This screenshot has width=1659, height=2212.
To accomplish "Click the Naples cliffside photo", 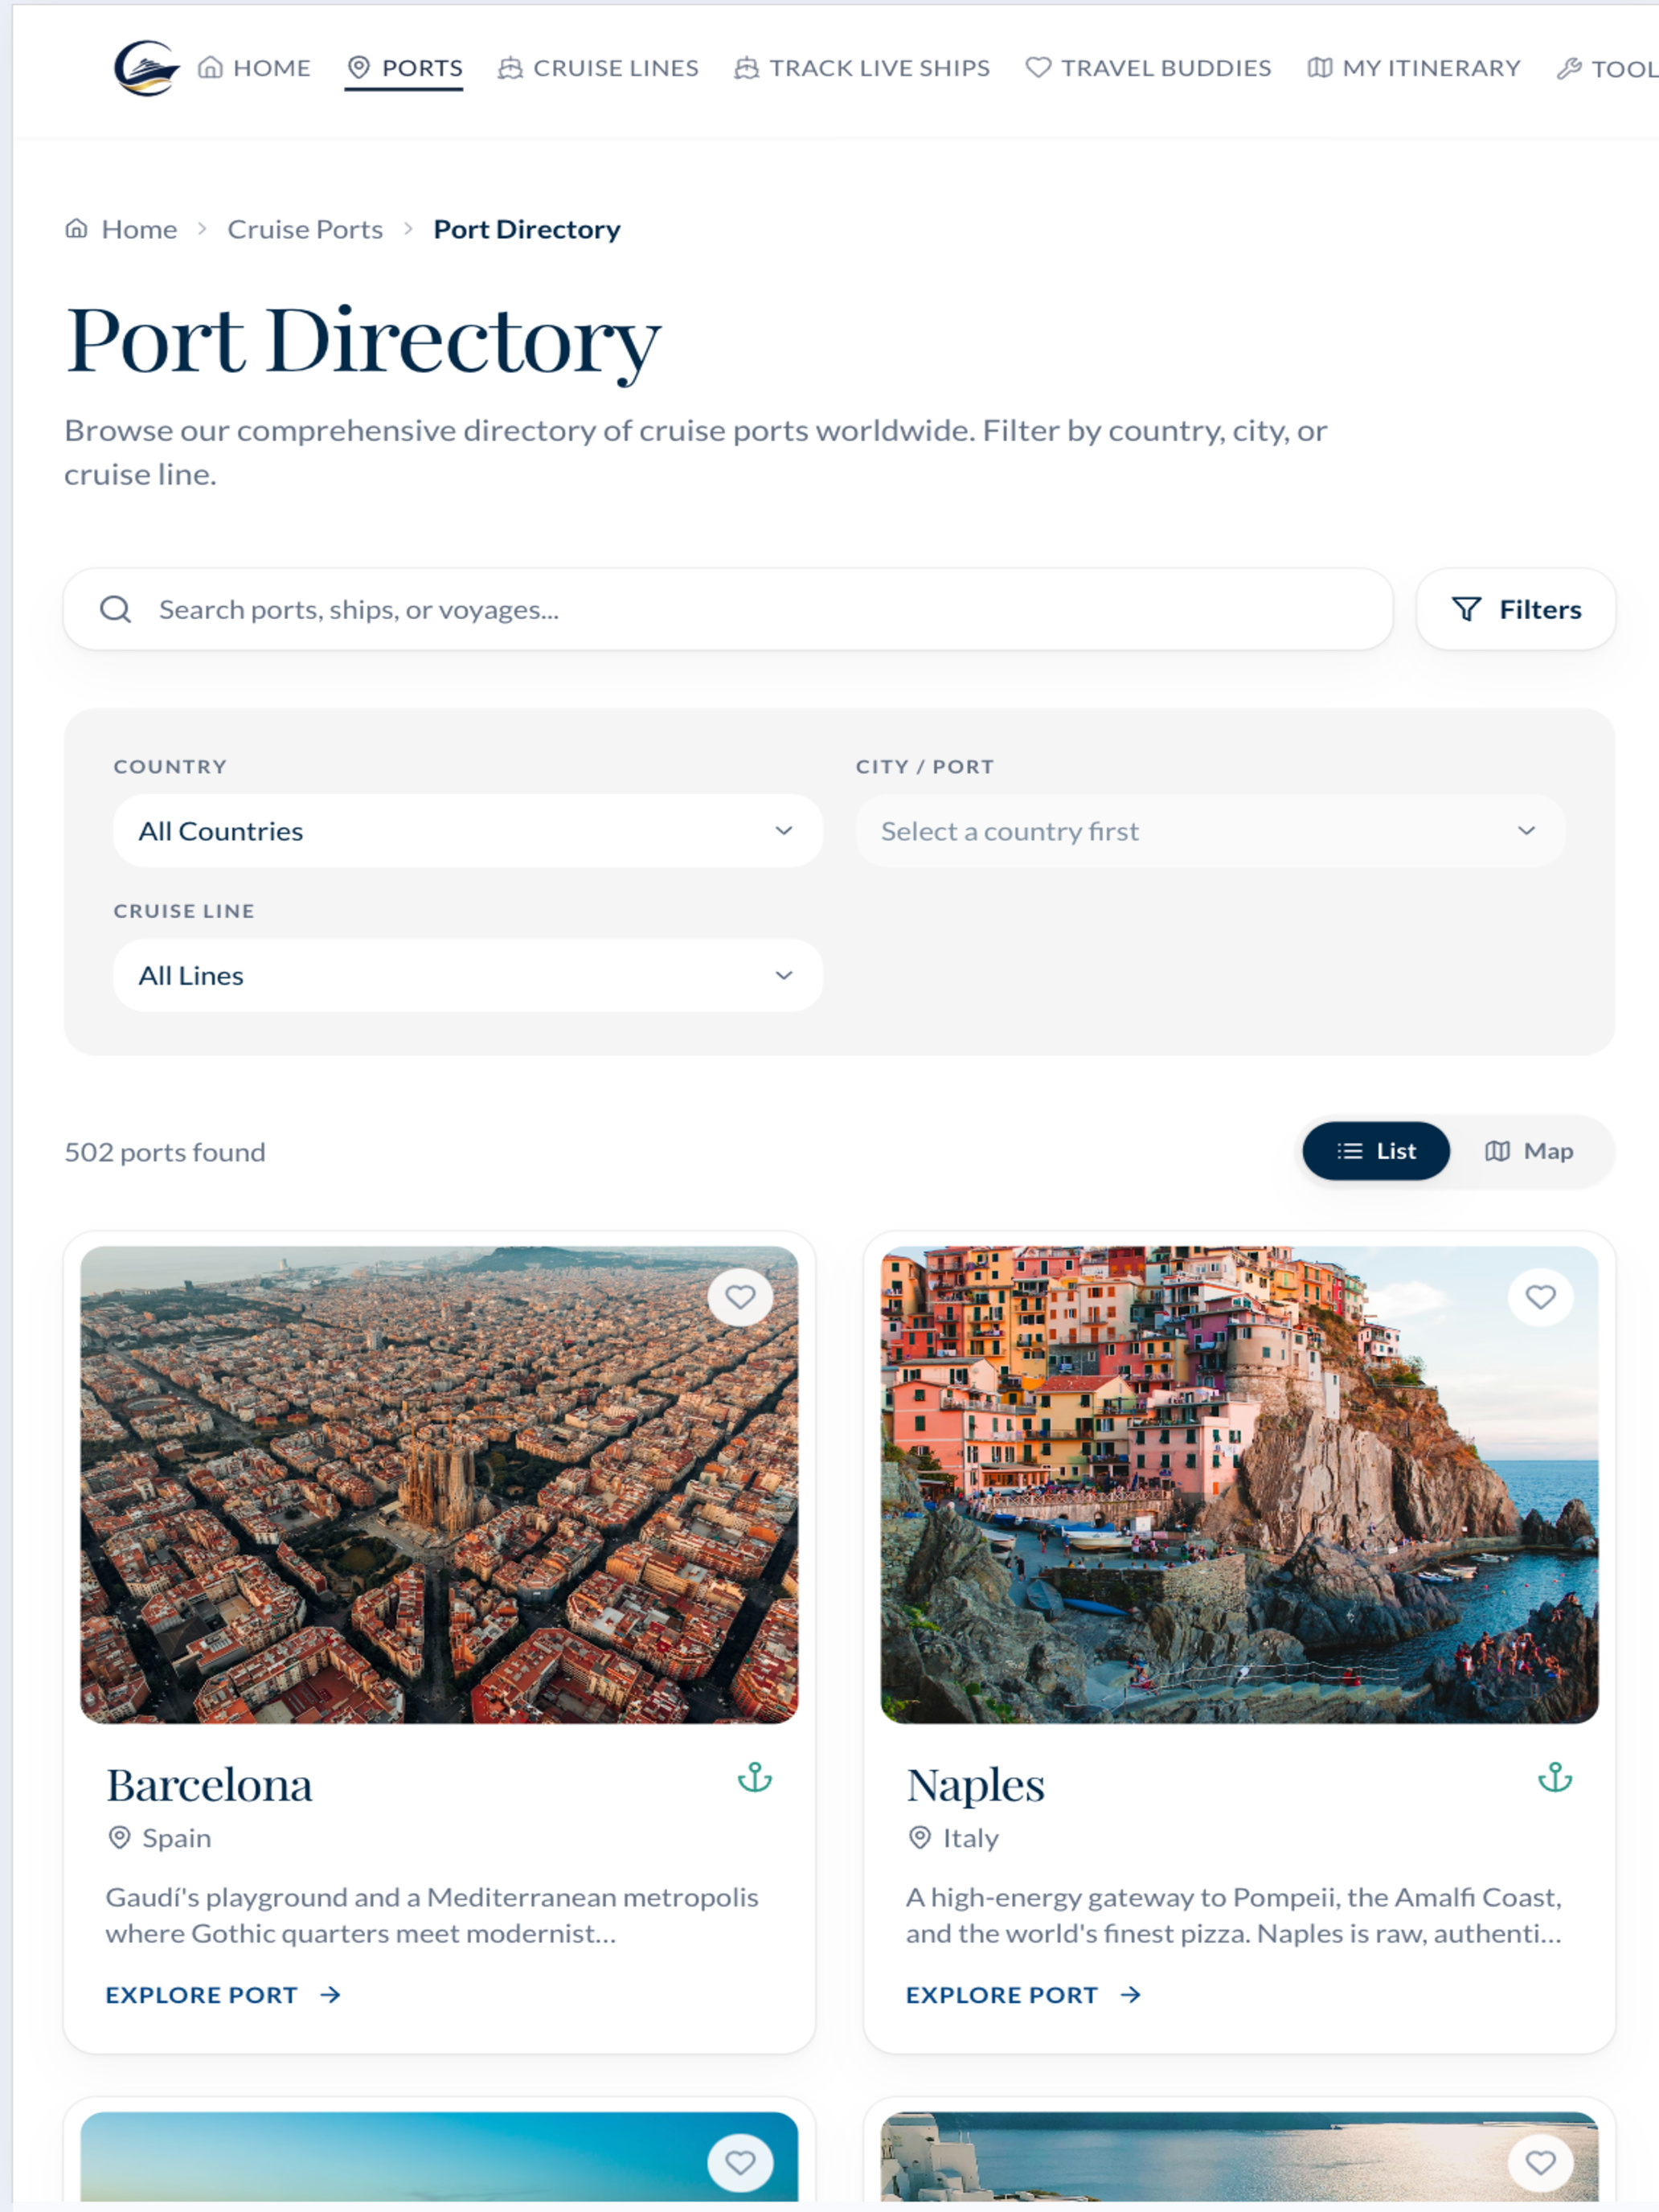I will (1239, 1484).
